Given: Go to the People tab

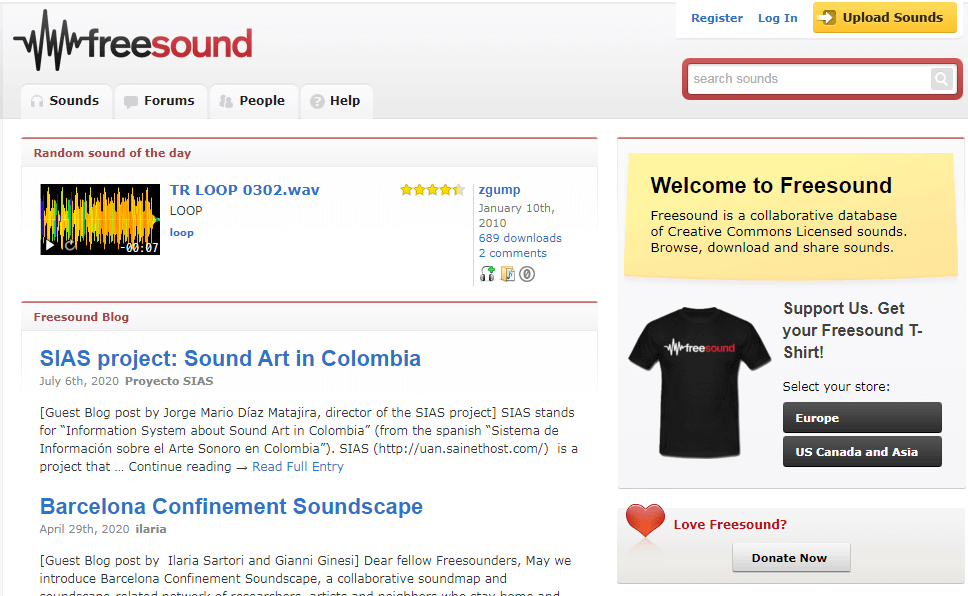Looking at the screenshot, I should [x=254, y=101].
